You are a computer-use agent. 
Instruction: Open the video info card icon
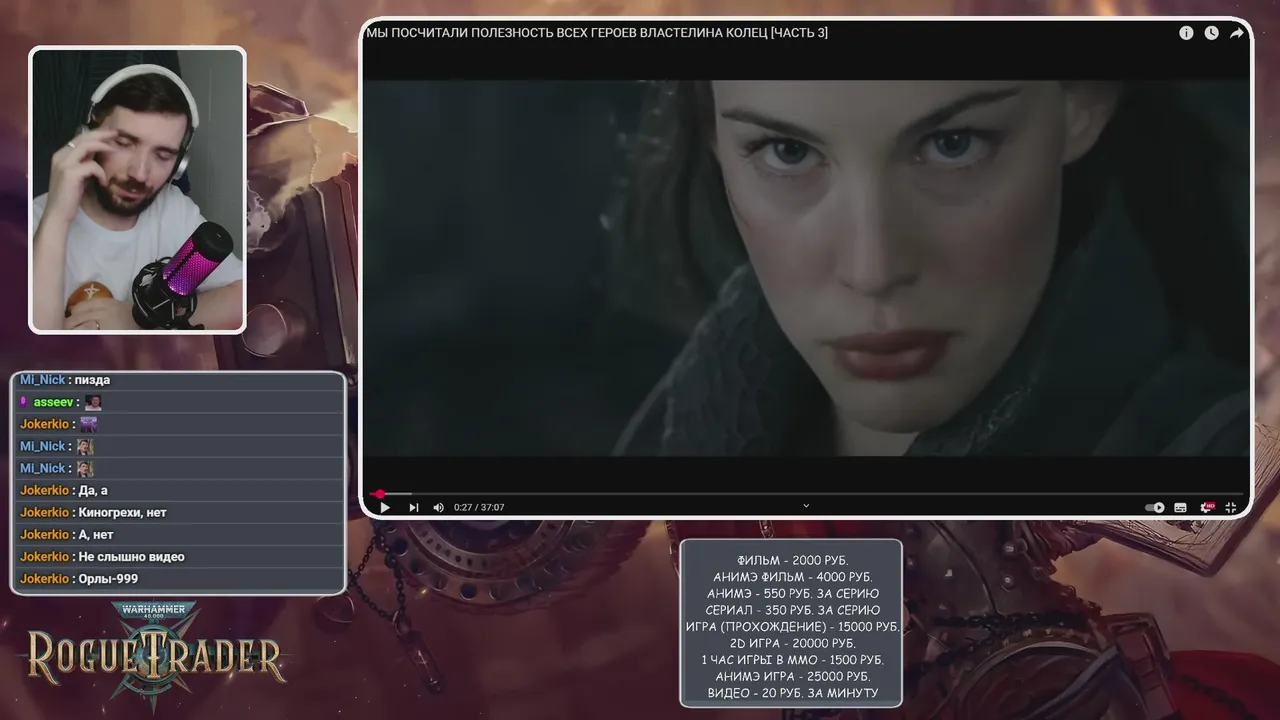coord(1186,33)
